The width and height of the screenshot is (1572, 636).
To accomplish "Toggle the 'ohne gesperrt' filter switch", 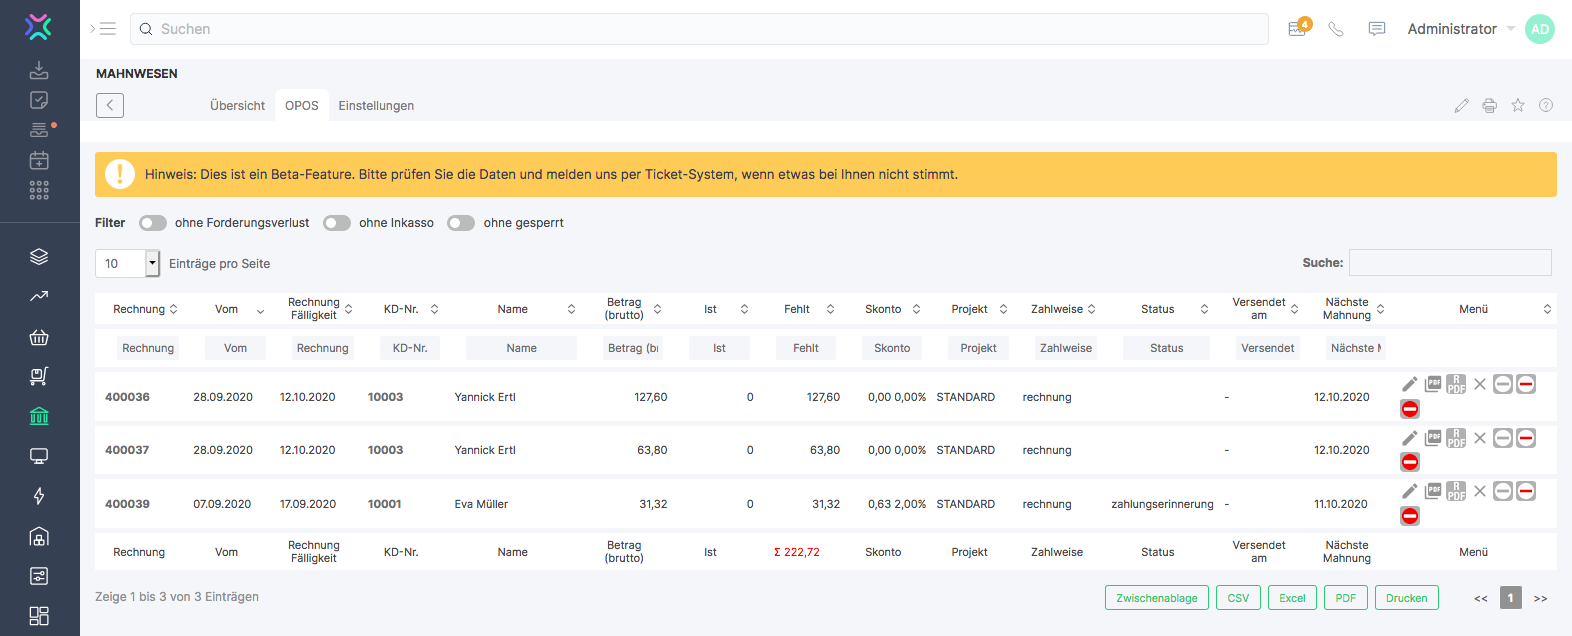I will 461,223.
